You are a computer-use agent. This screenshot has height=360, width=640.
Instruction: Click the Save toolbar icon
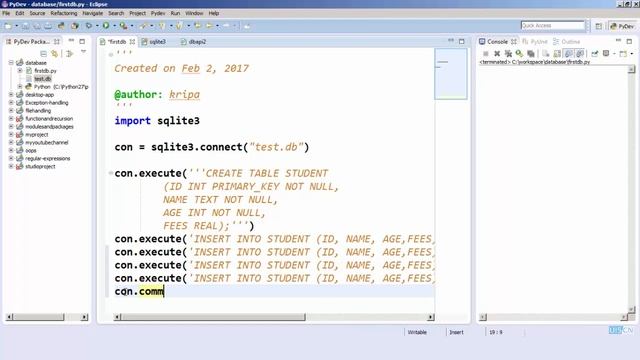pyautogui.click(x=26, y=26)
